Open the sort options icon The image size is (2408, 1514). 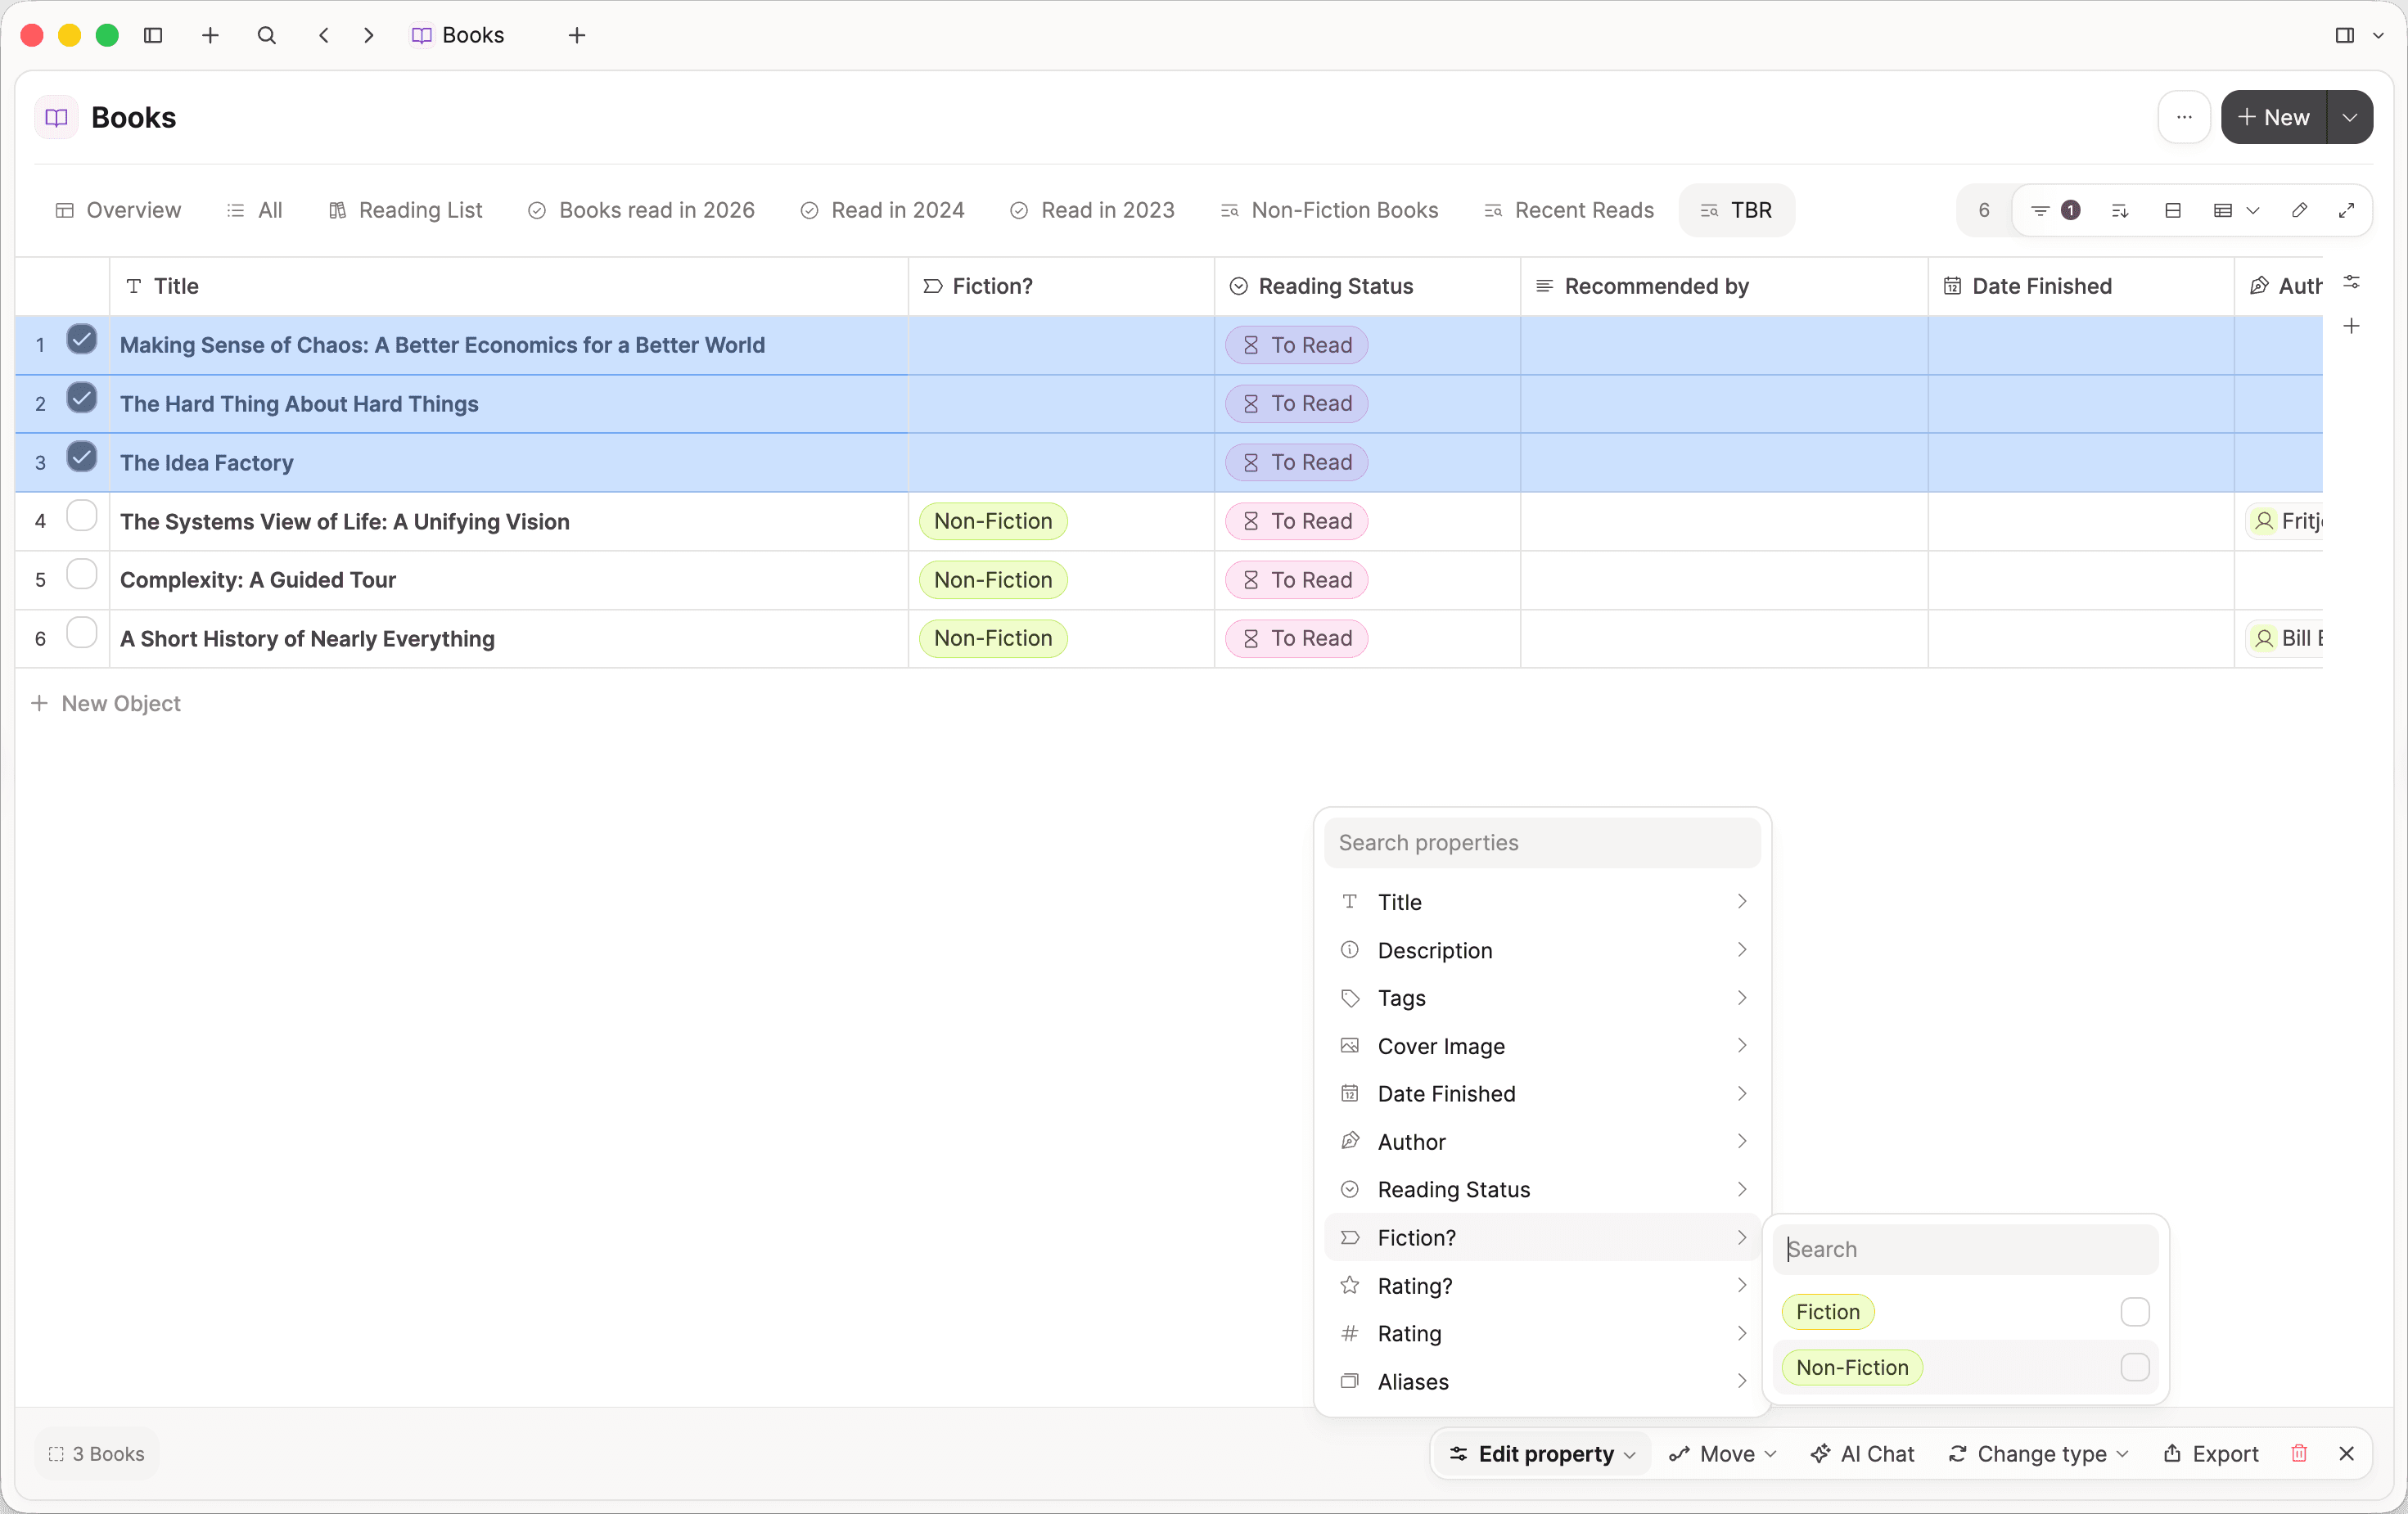pos(2119,210)
